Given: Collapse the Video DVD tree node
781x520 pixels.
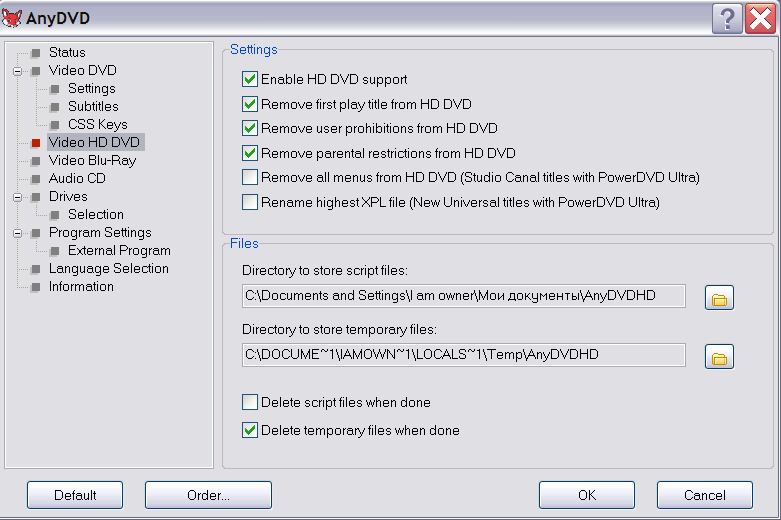Looking at the screenshot, I should pyautogui.click(x=17, y=71).
